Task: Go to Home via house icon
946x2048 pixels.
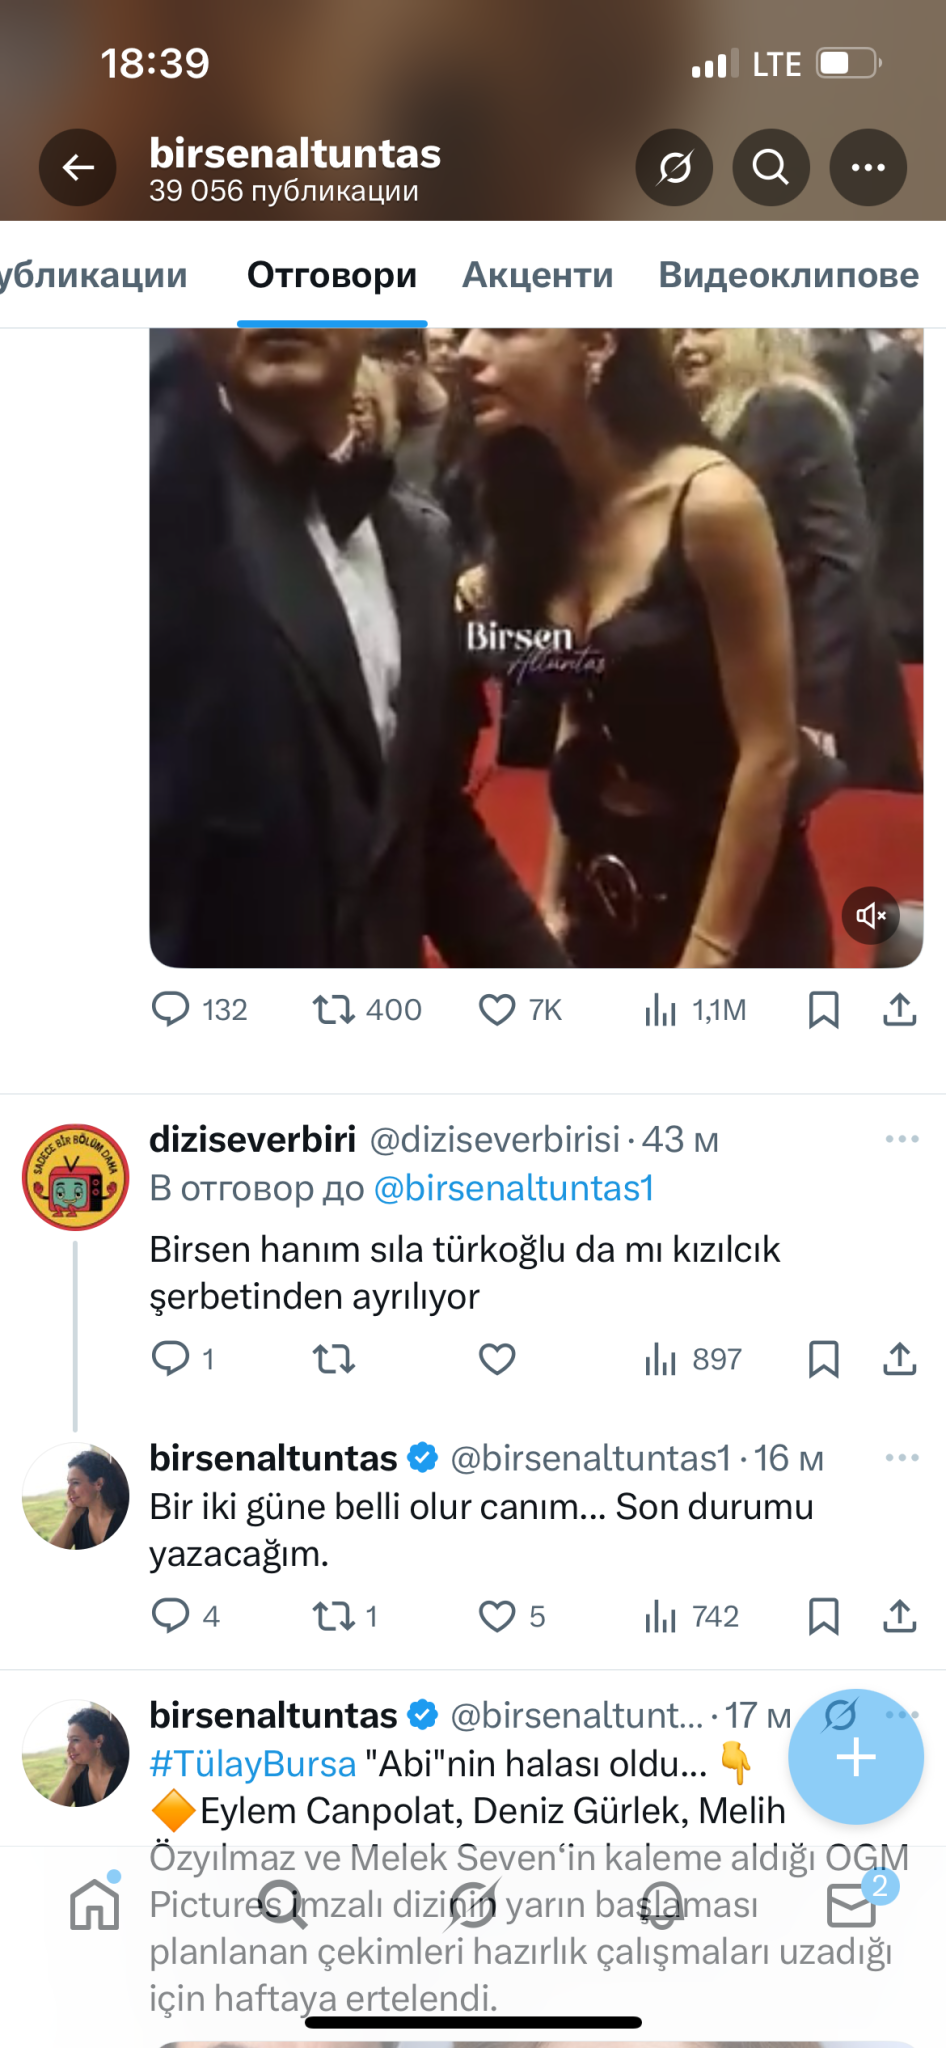Action: click(x=95, y=1903)
